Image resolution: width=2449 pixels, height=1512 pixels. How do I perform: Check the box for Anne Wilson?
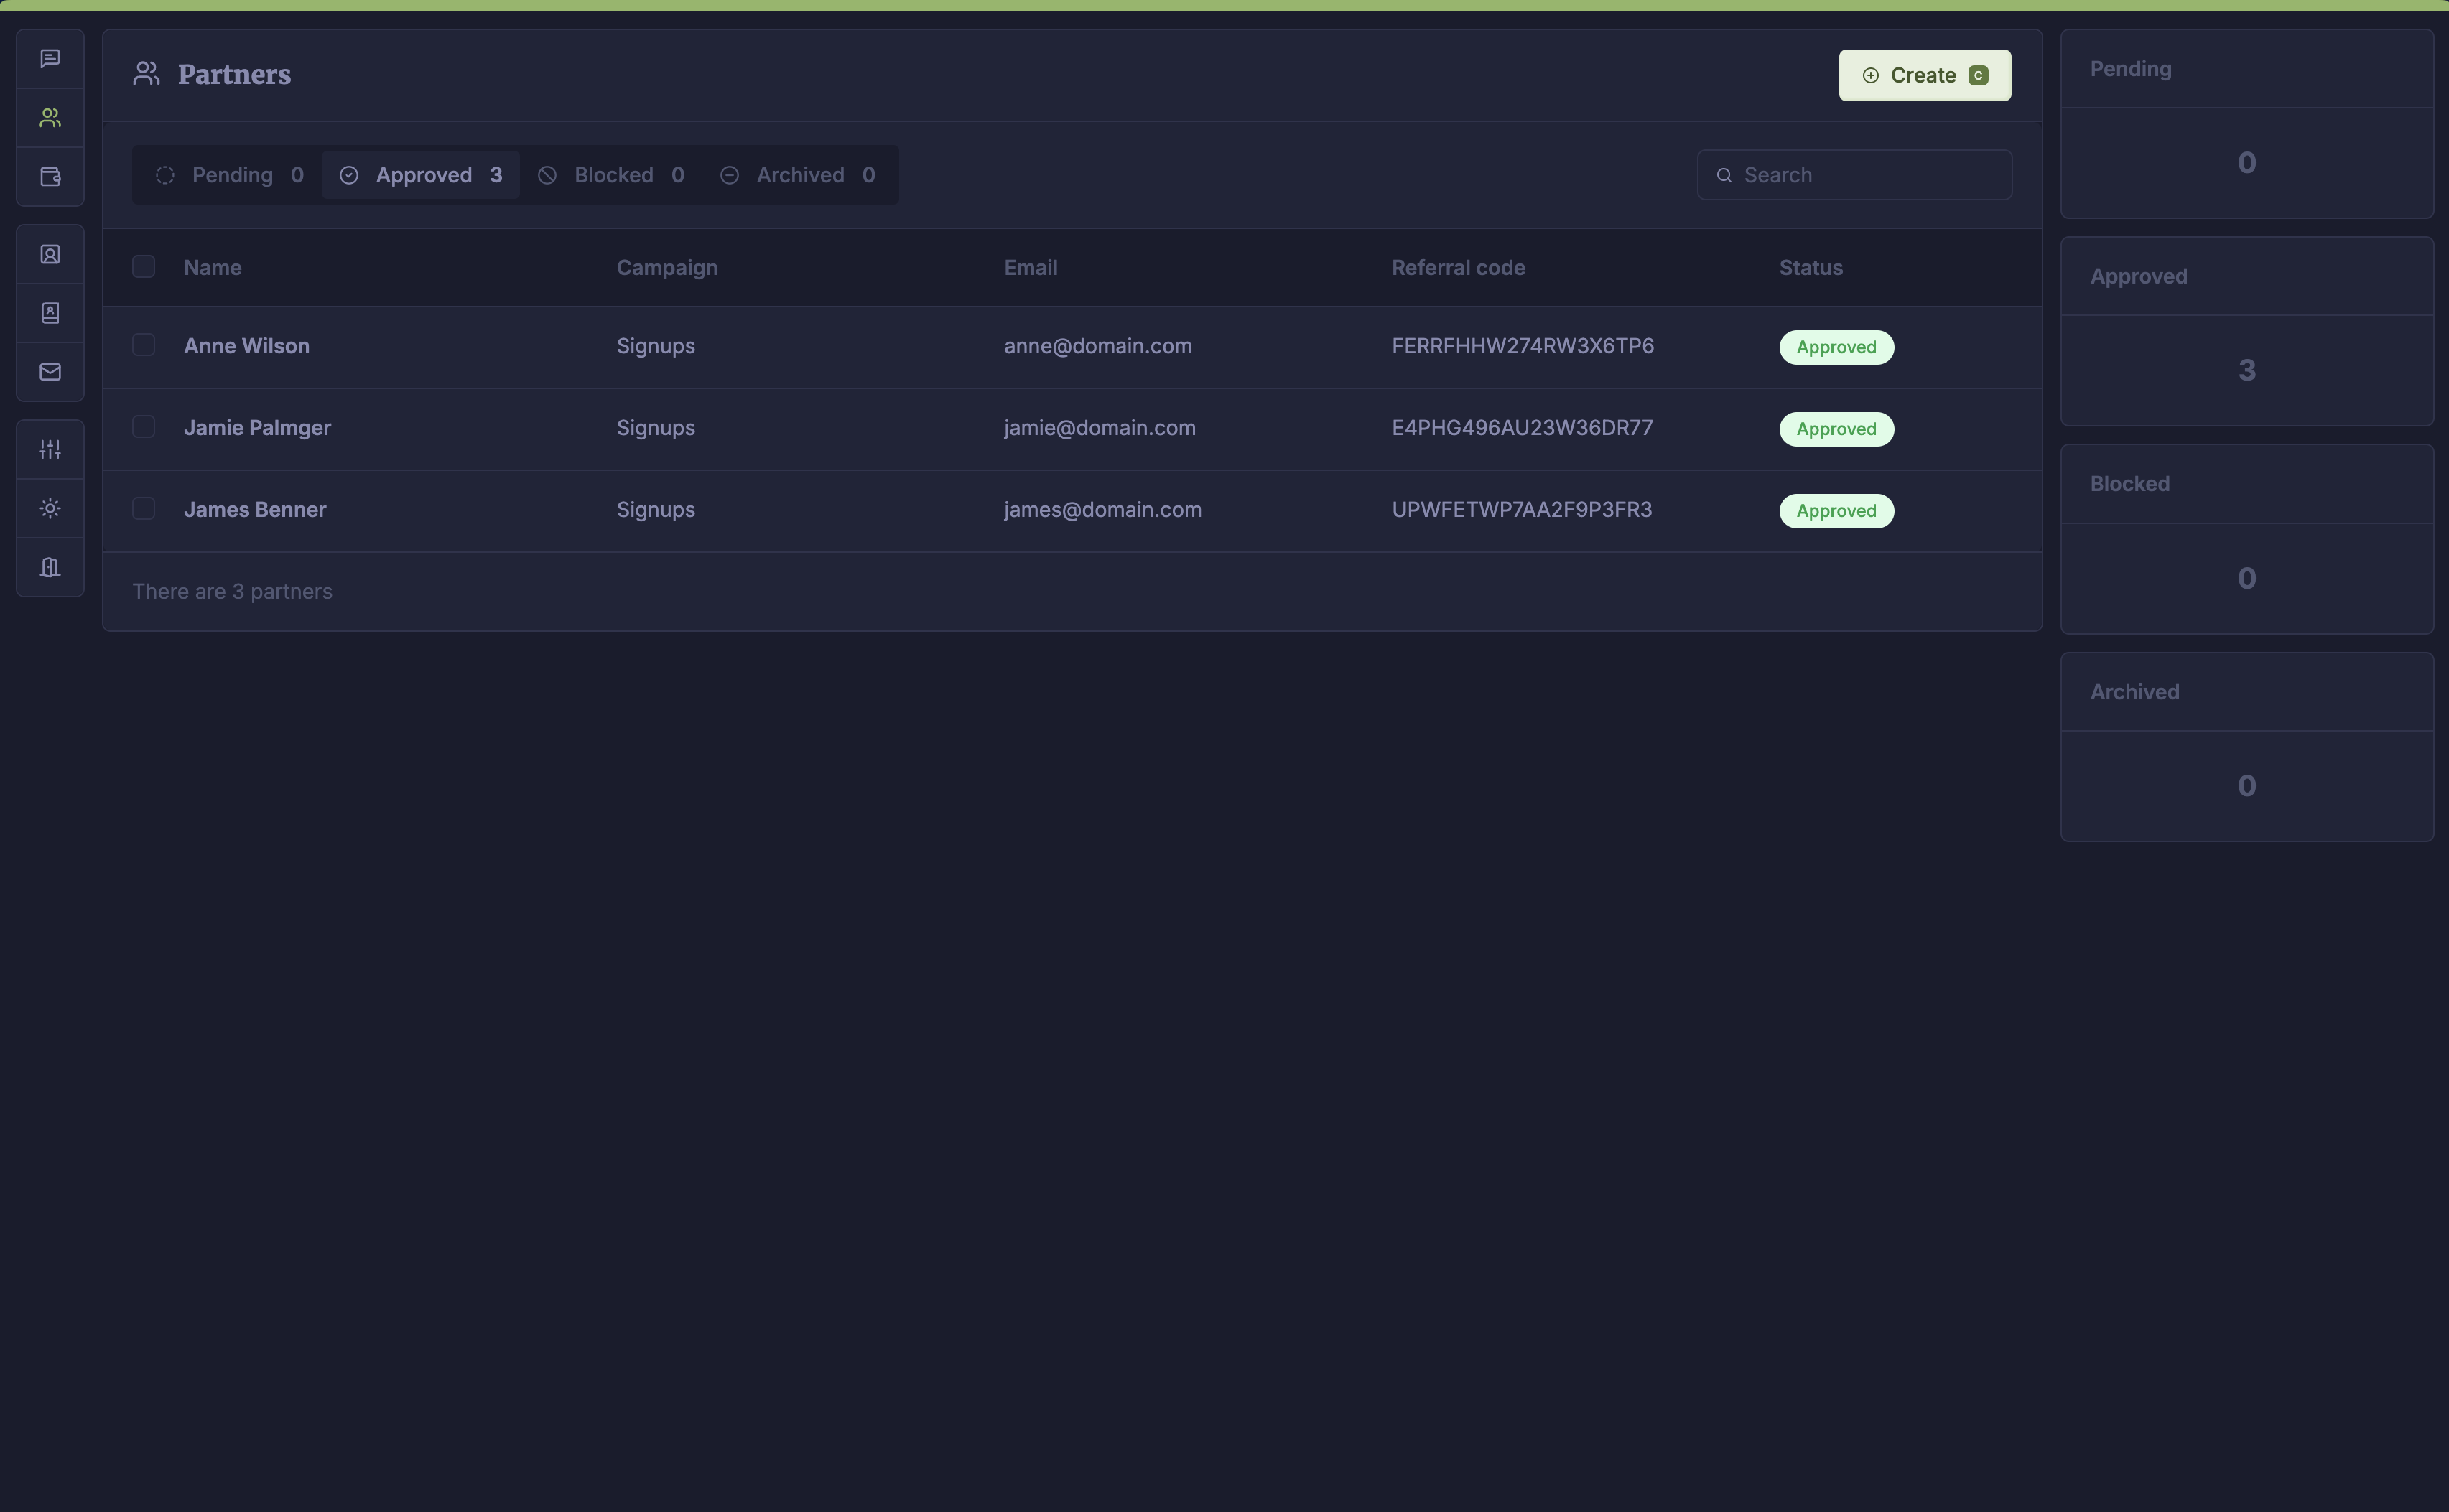point(143,345)
